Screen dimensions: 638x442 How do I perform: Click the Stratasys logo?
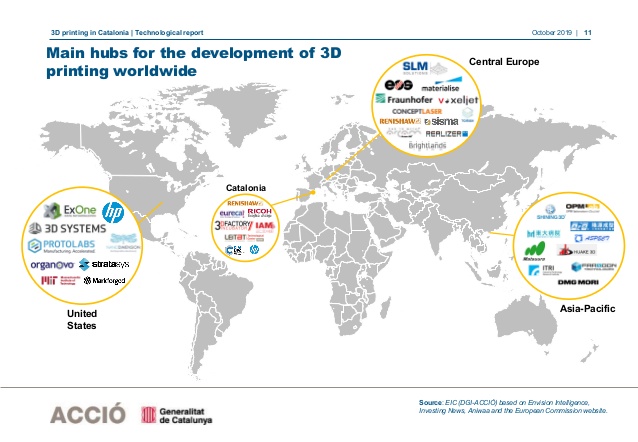pyautogui.click(x=104, y=264)
